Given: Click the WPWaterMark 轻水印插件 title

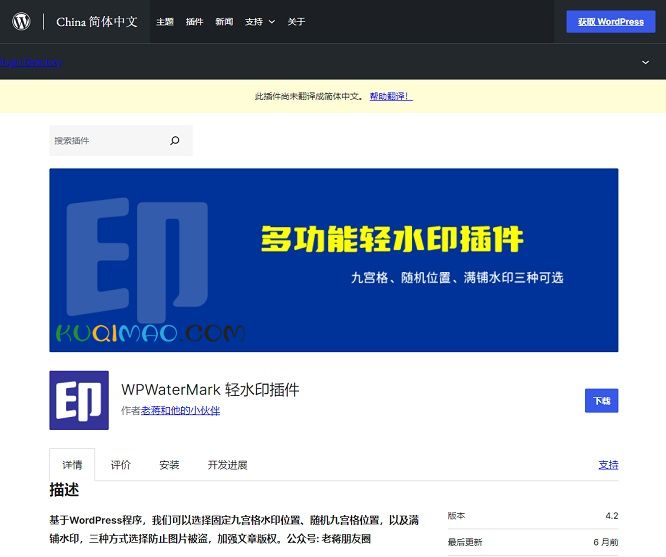Looking at the screenshot, I should pos(210,390).
